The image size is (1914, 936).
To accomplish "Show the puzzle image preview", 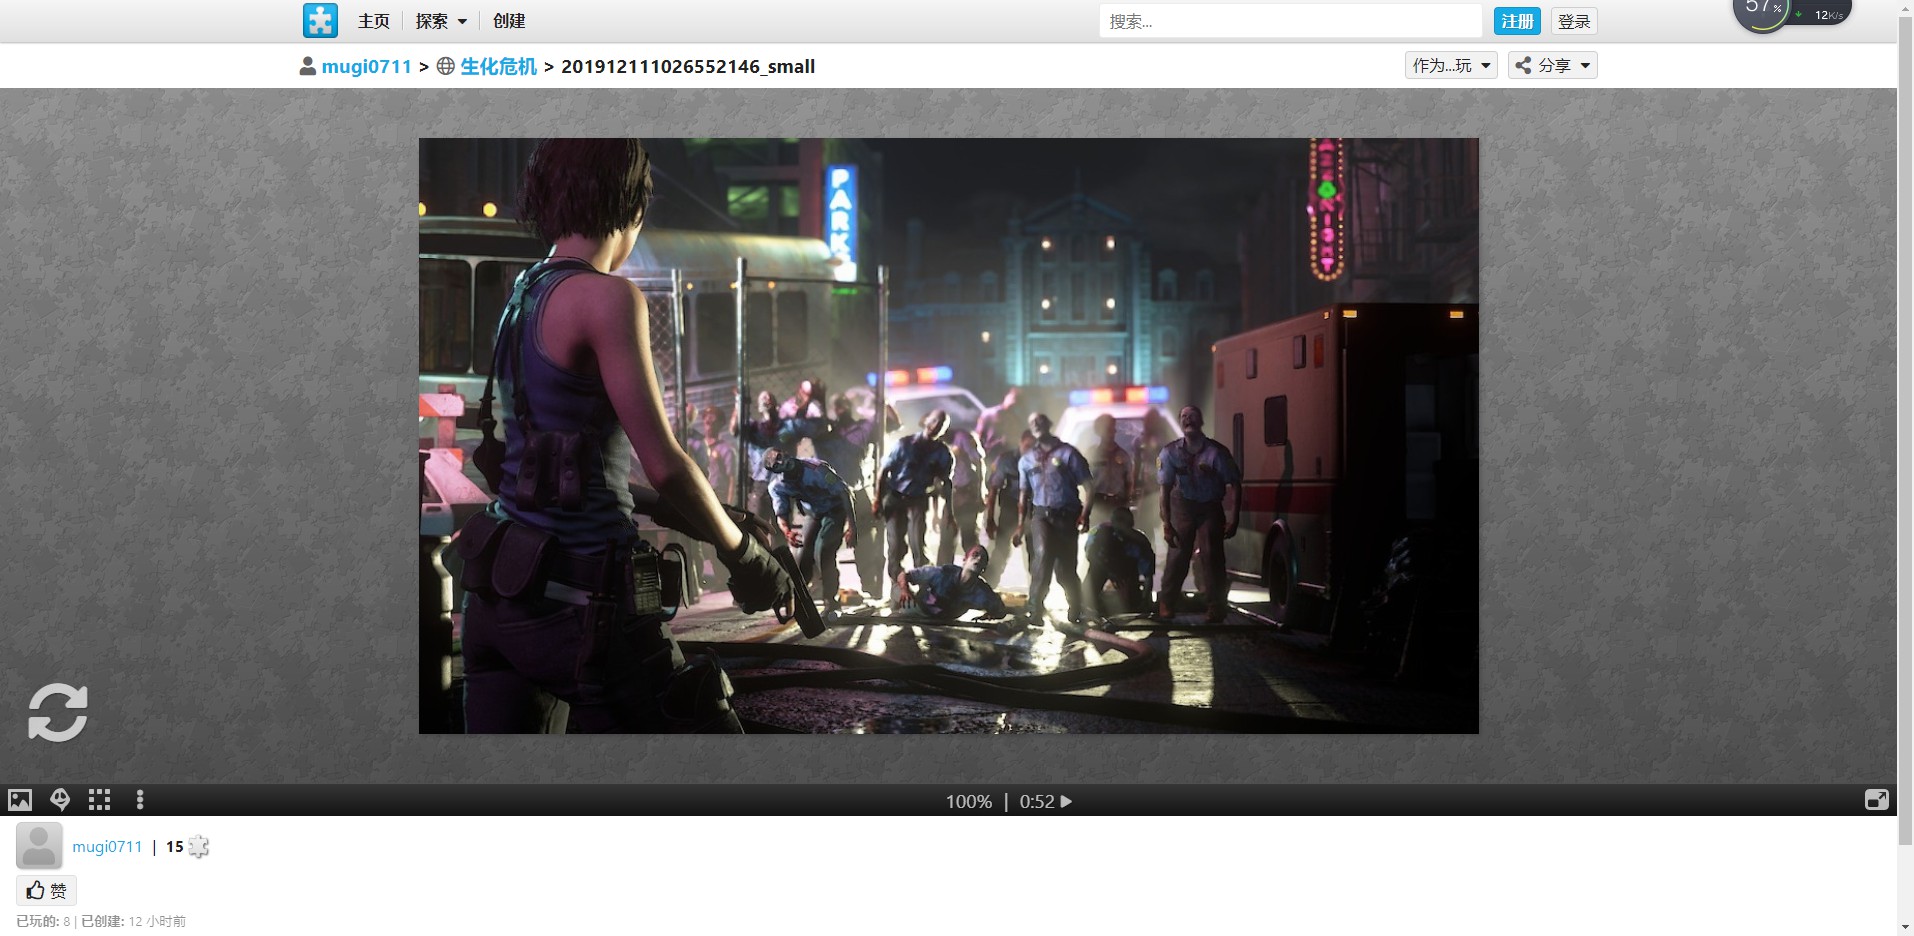I will pyautogui.click(x=20, y=800).
